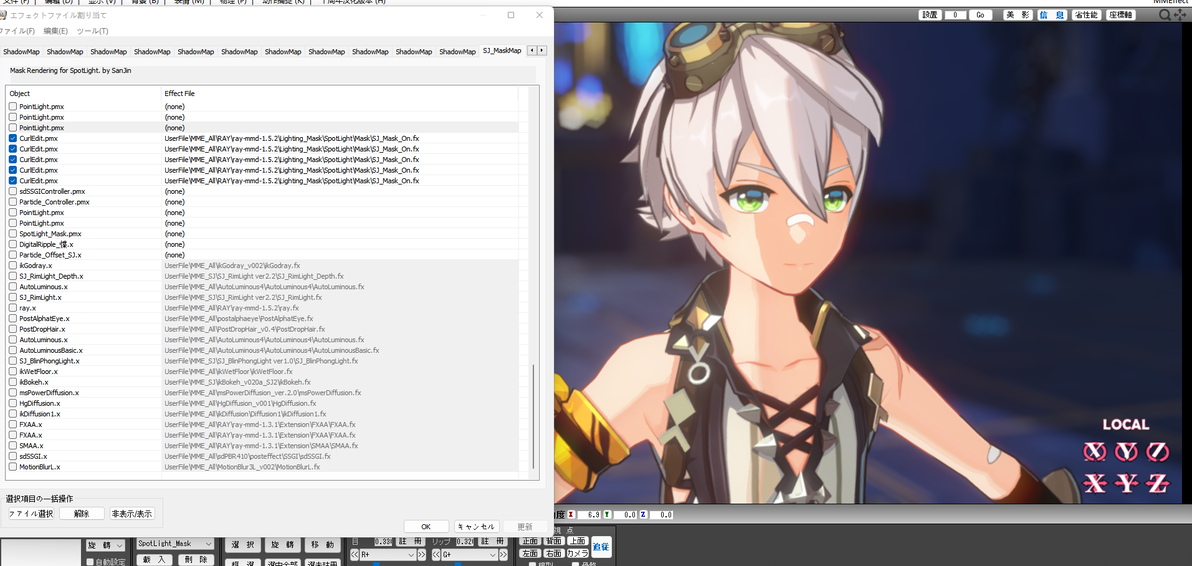This screenshot has width=1192, height=566.
Task: Open the SpotLight_Mask model dropdown
Action: click(176, 544)
